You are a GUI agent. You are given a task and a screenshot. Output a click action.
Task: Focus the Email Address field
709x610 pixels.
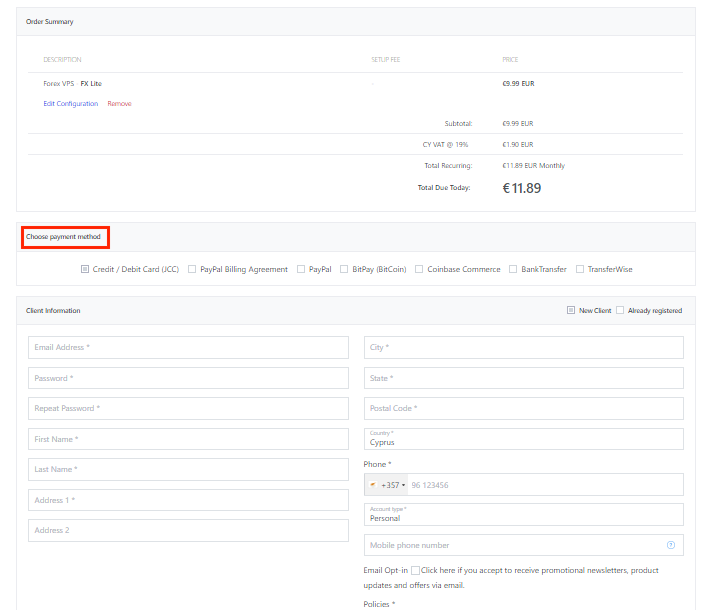(188, 347)
